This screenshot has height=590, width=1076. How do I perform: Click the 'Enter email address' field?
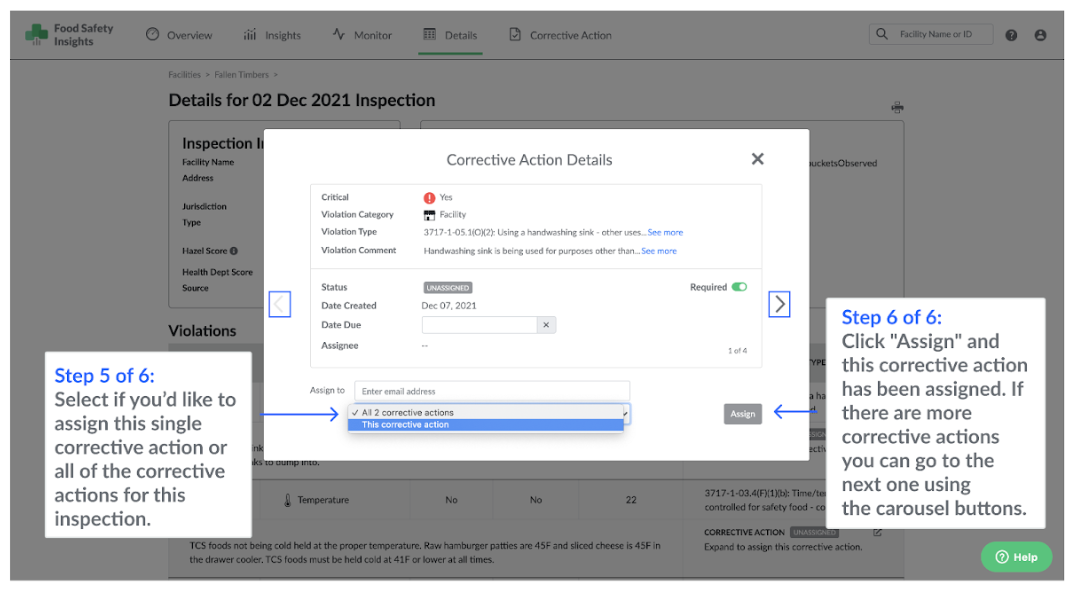492,391
